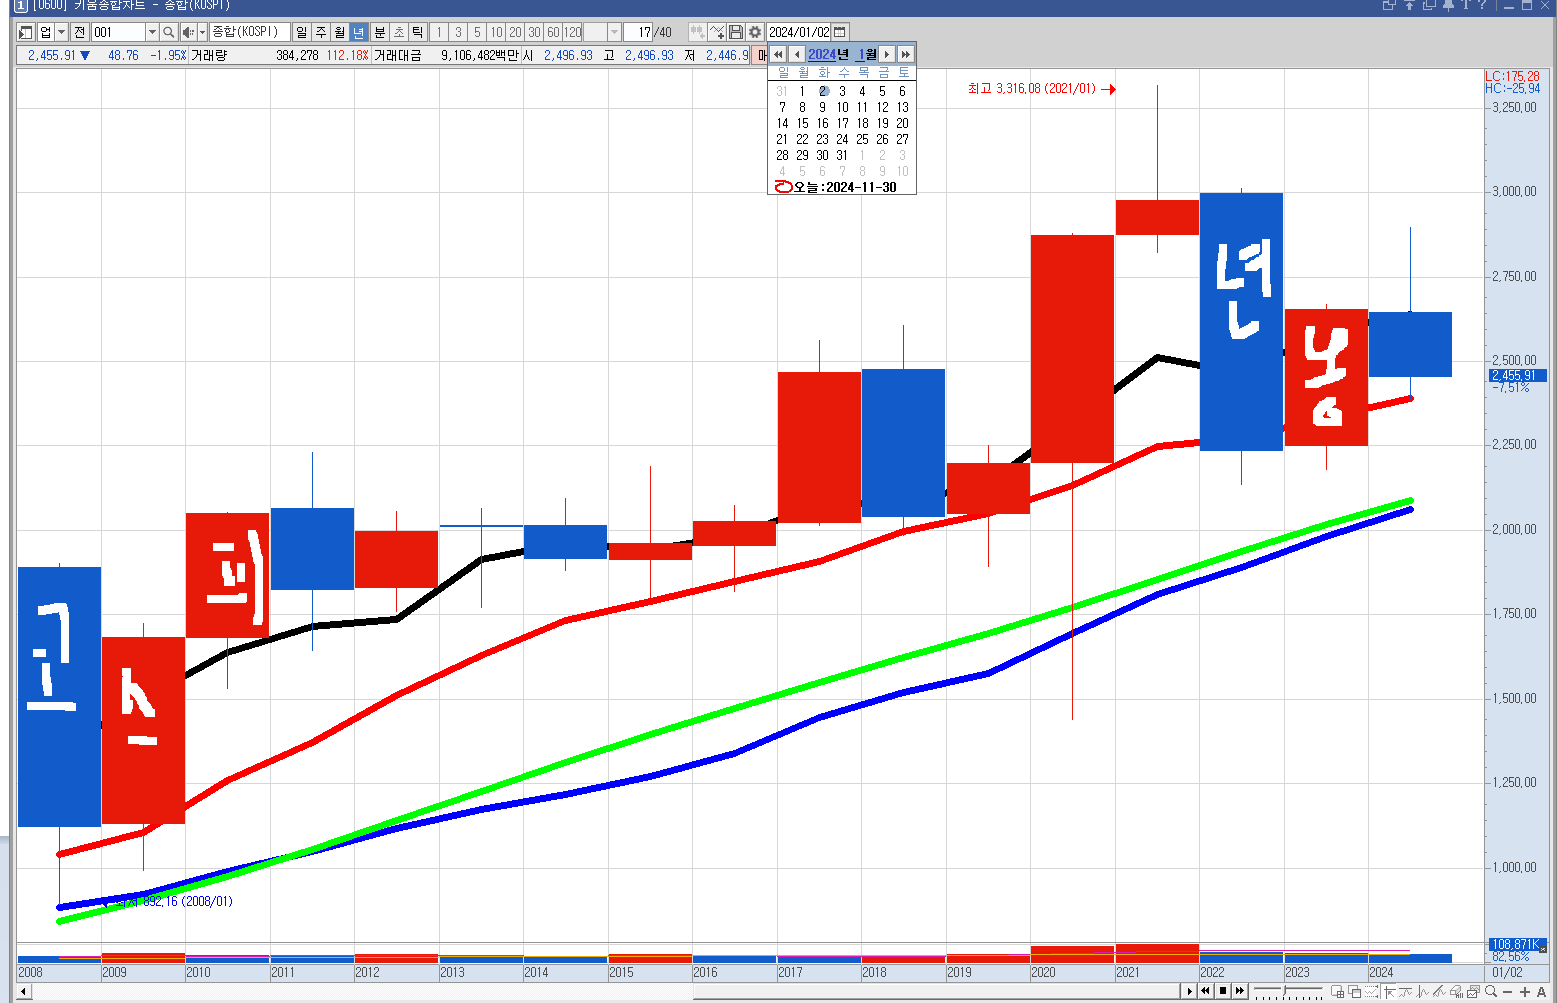1557x1003 pixels.
Task: Switch the chart to monthly (월) period
Action: pos(340,32)
